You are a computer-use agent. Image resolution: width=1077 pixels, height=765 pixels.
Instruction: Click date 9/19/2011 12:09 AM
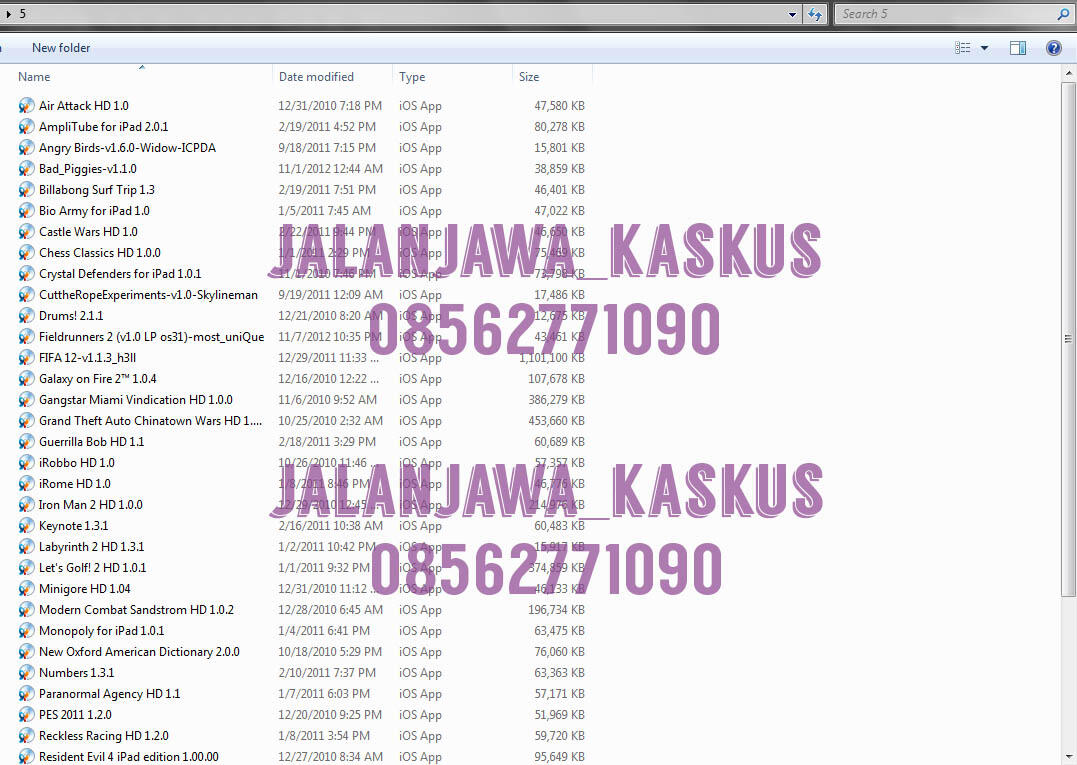coord(330,295)
